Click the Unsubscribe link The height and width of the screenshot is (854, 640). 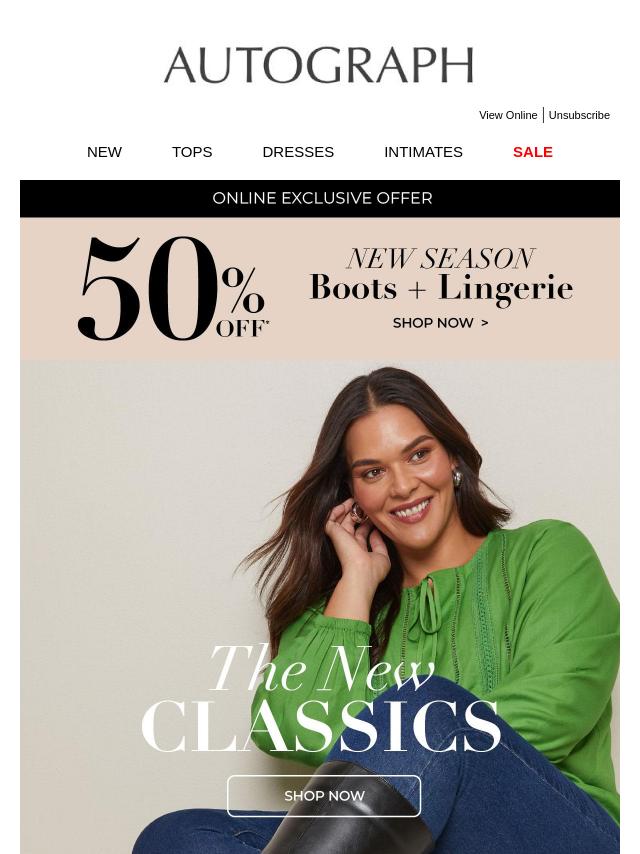[579, 115]
